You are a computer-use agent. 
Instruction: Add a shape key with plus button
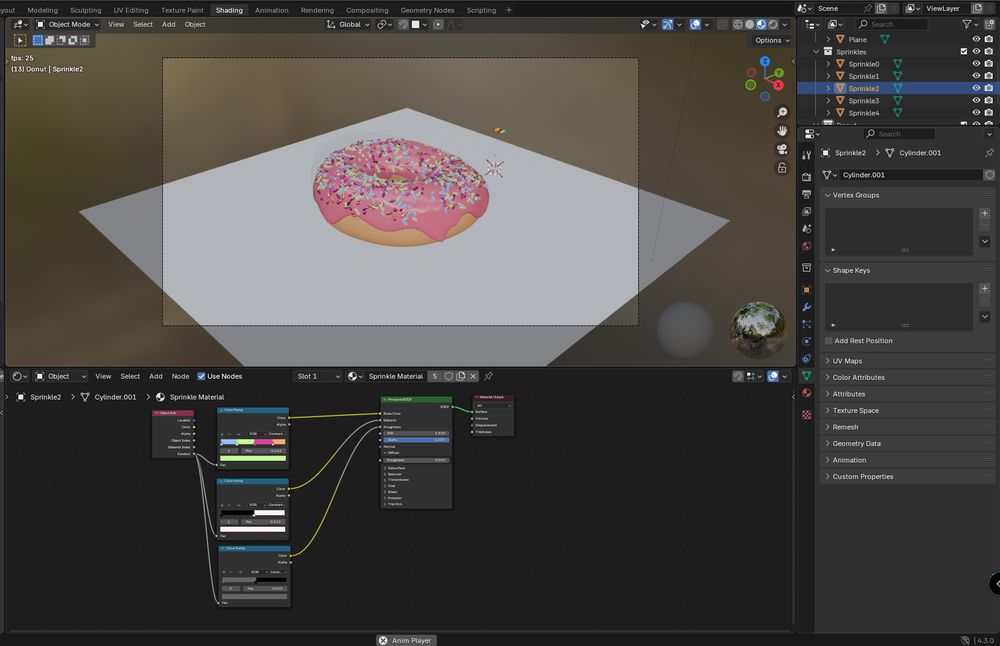pos(985,288)
